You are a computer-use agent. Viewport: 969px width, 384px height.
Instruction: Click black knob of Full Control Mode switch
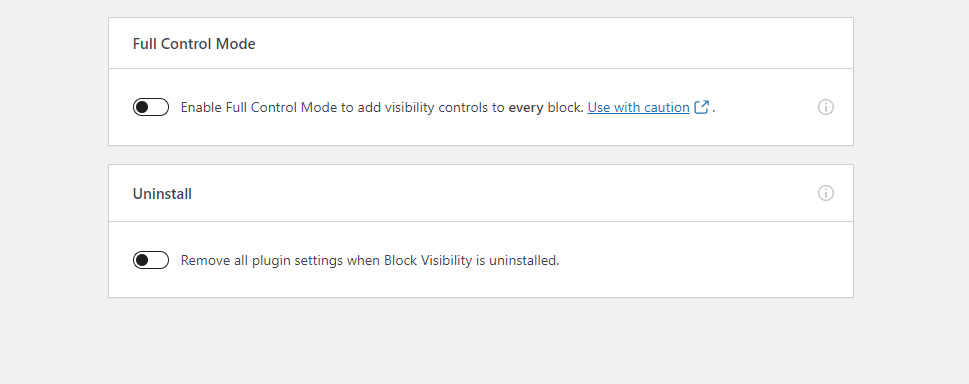click(142, 107)
